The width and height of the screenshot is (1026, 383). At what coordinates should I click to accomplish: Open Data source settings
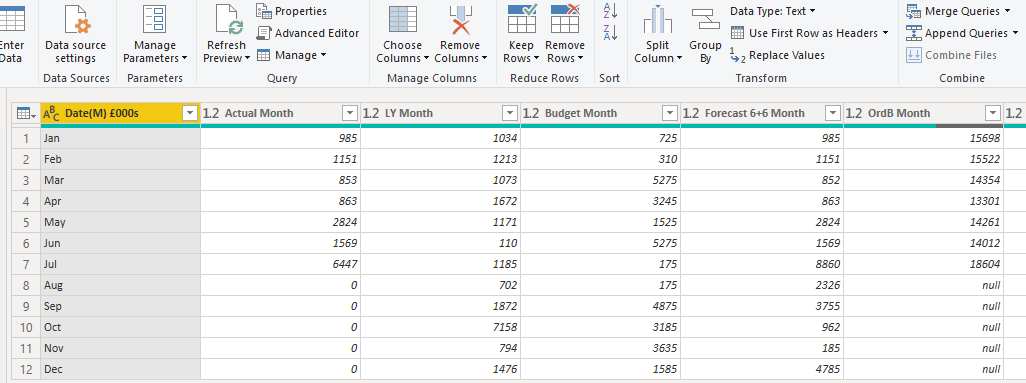tap(75, 33)
